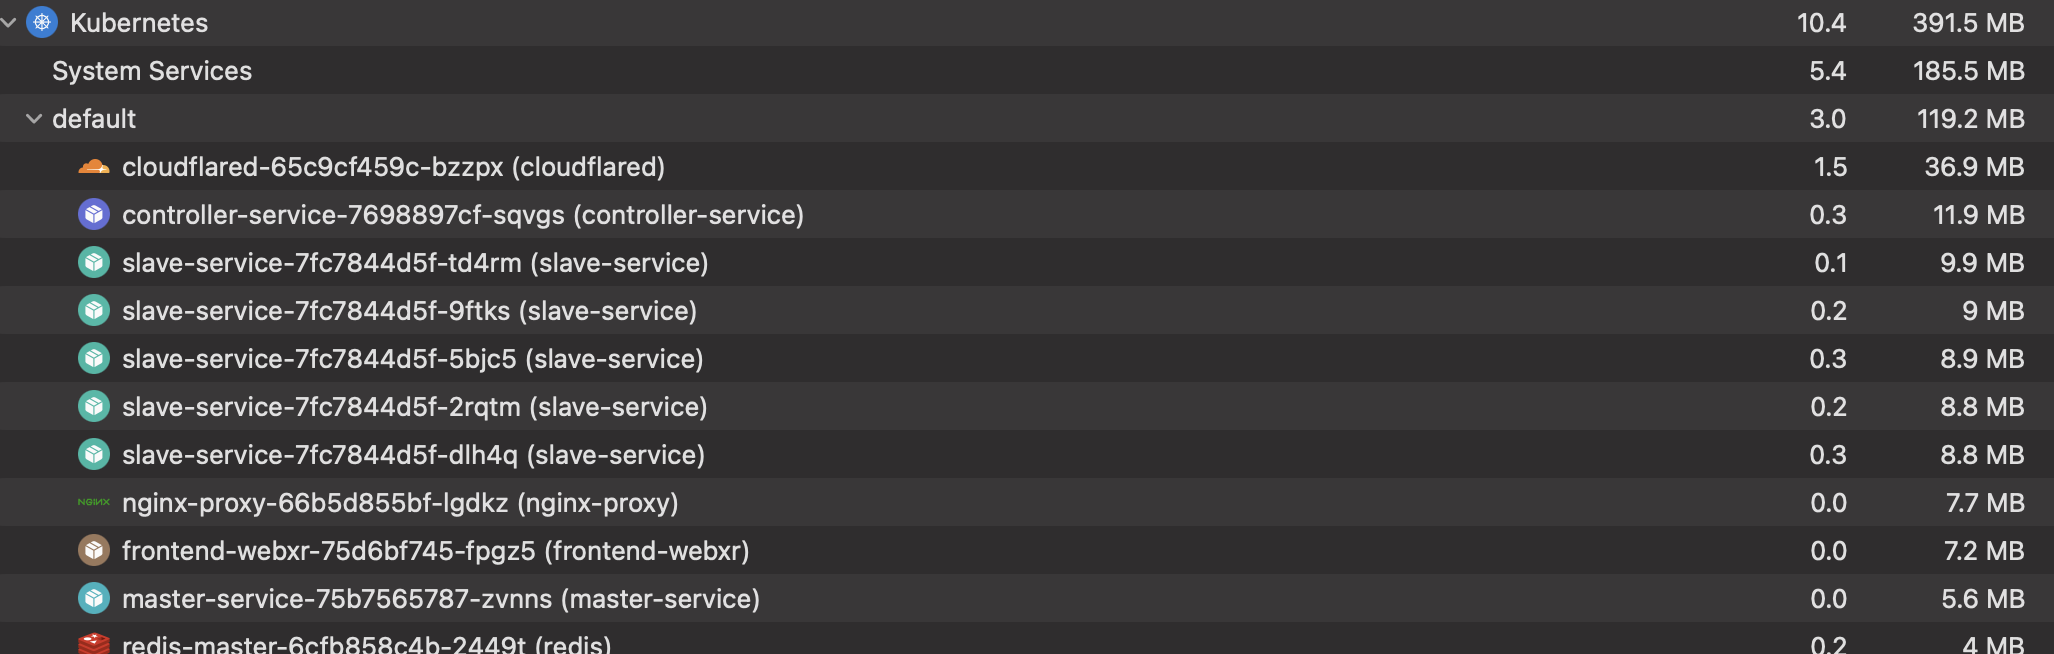The image size is (2054, 654).
Task: Select the System Services row
Action: (x=152, y=71)
